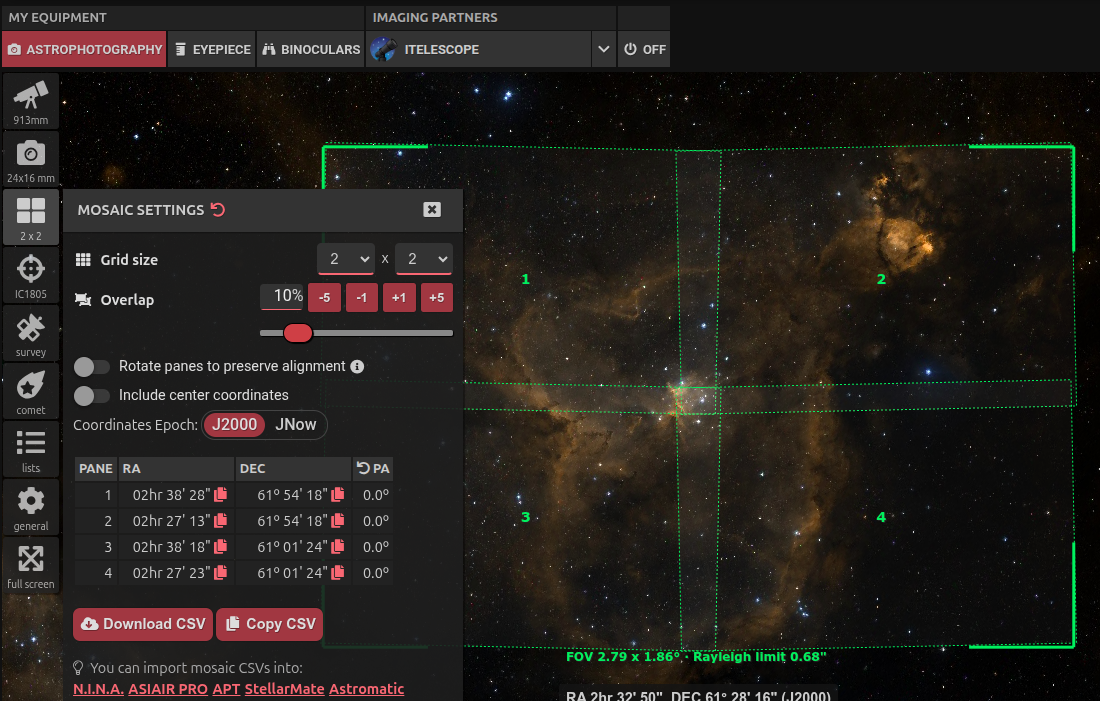Increase overlap by 1
This screenshot has height=701, width=1100.
tap(399, 298)
